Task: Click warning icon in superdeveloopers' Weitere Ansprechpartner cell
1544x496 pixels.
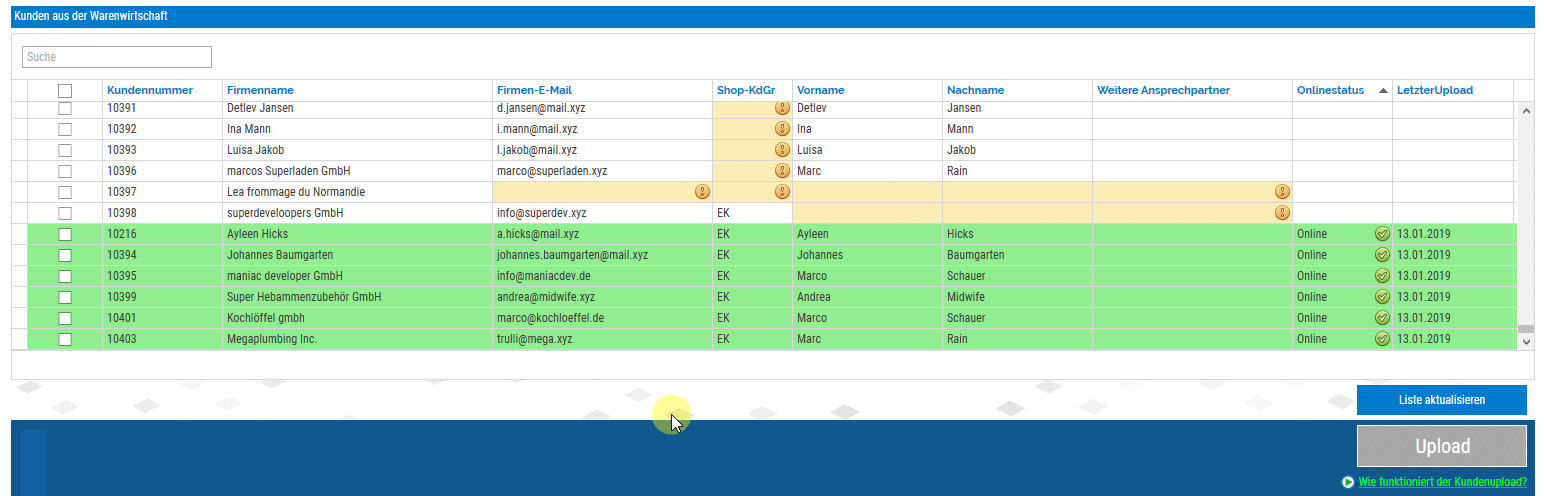Action: pos(1282,213)
